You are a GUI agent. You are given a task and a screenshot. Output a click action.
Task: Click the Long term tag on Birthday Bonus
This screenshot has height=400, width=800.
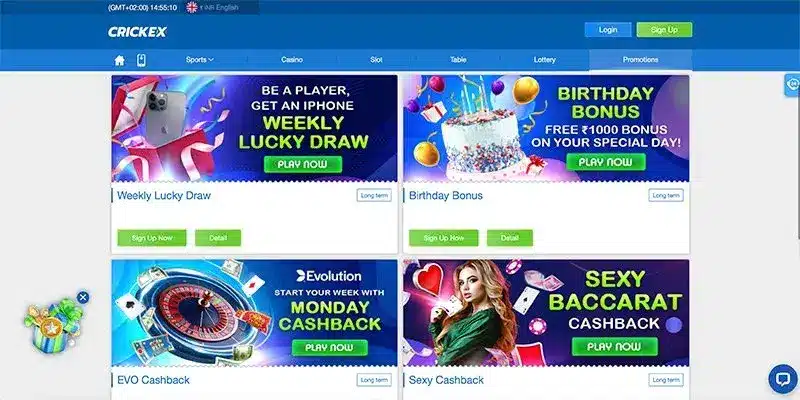coord(666,195)
